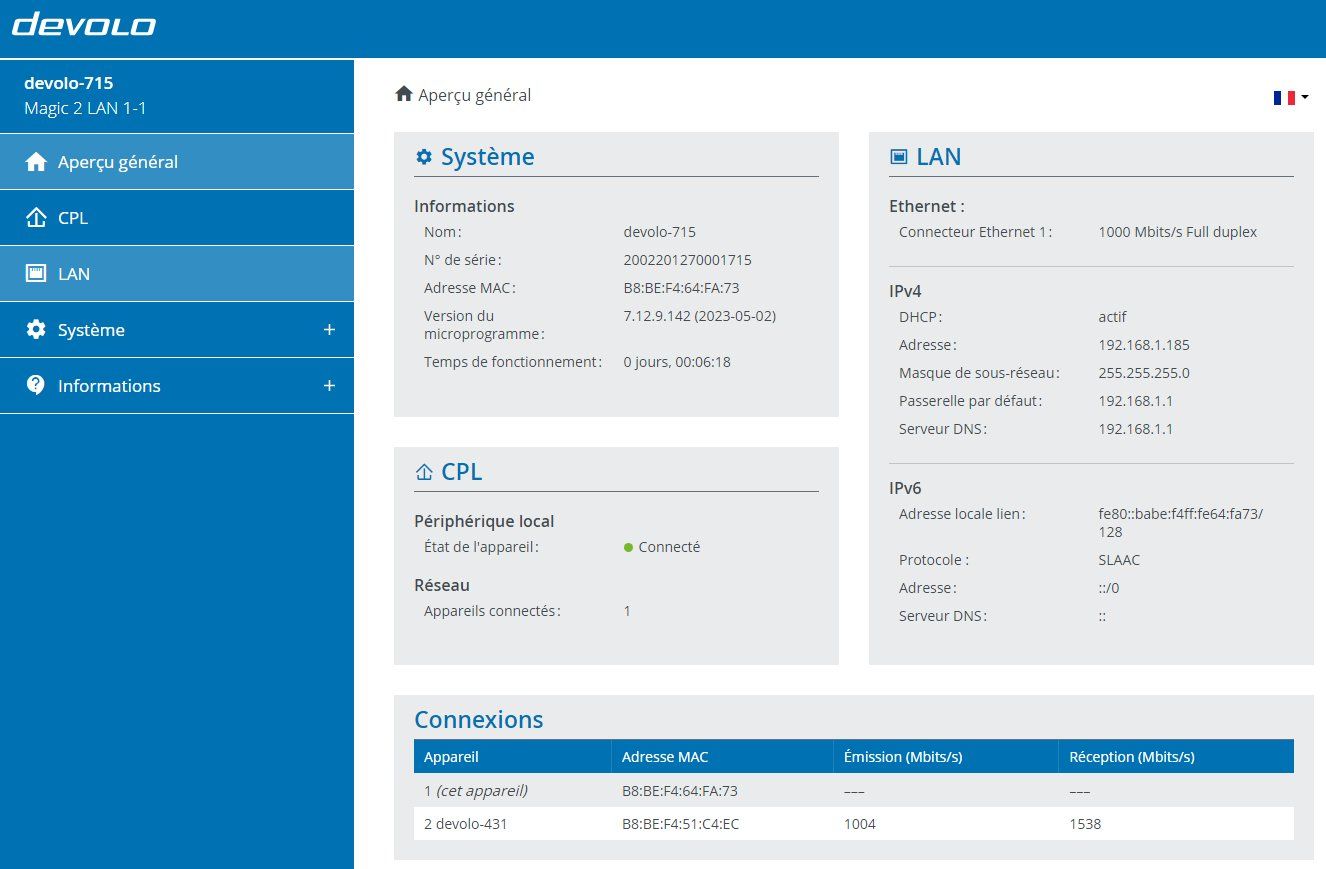The height and width of the screenshot is (869, 1326).
Task: Click the Passerelle par défaut value 192.168.1.1
Action: pyautogui.click(x=1135, y=401)
